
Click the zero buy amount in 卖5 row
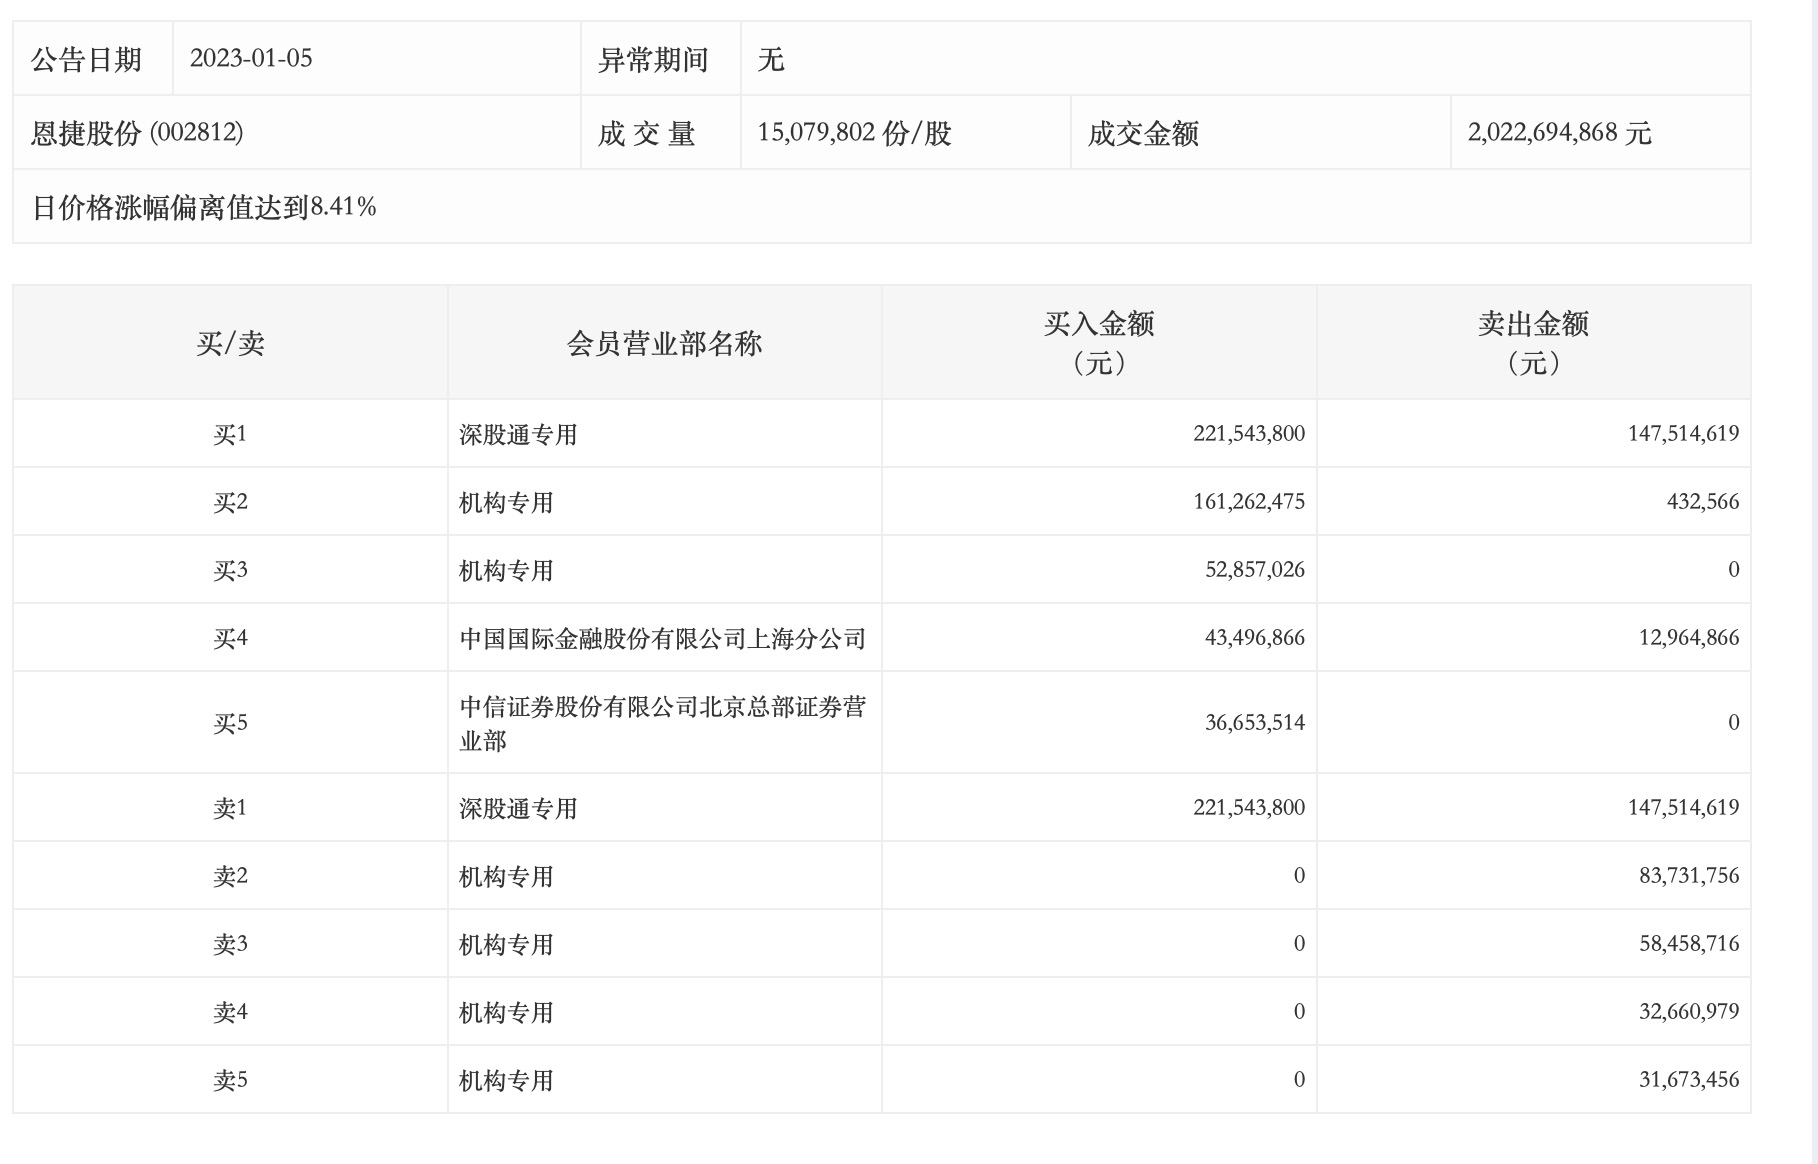click(x=1299, y=1079)
